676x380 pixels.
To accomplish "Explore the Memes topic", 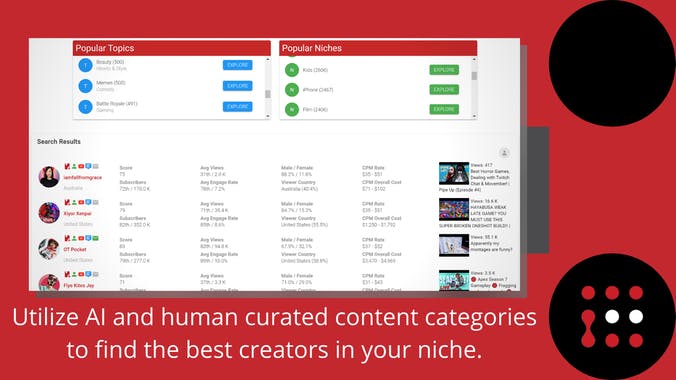I will pyautogui.click(x=238, y=86).
